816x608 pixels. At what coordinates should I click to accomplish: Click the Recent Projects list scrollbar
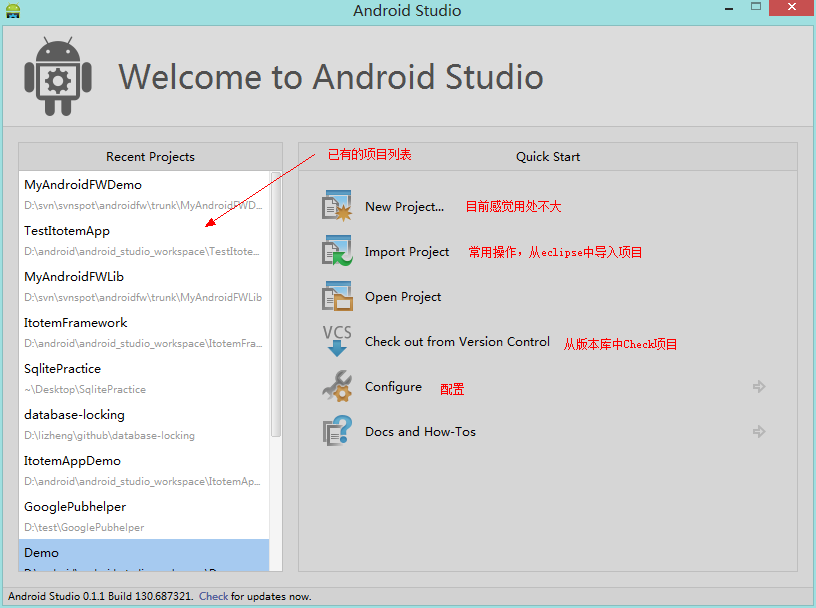[x=276, y=305]
